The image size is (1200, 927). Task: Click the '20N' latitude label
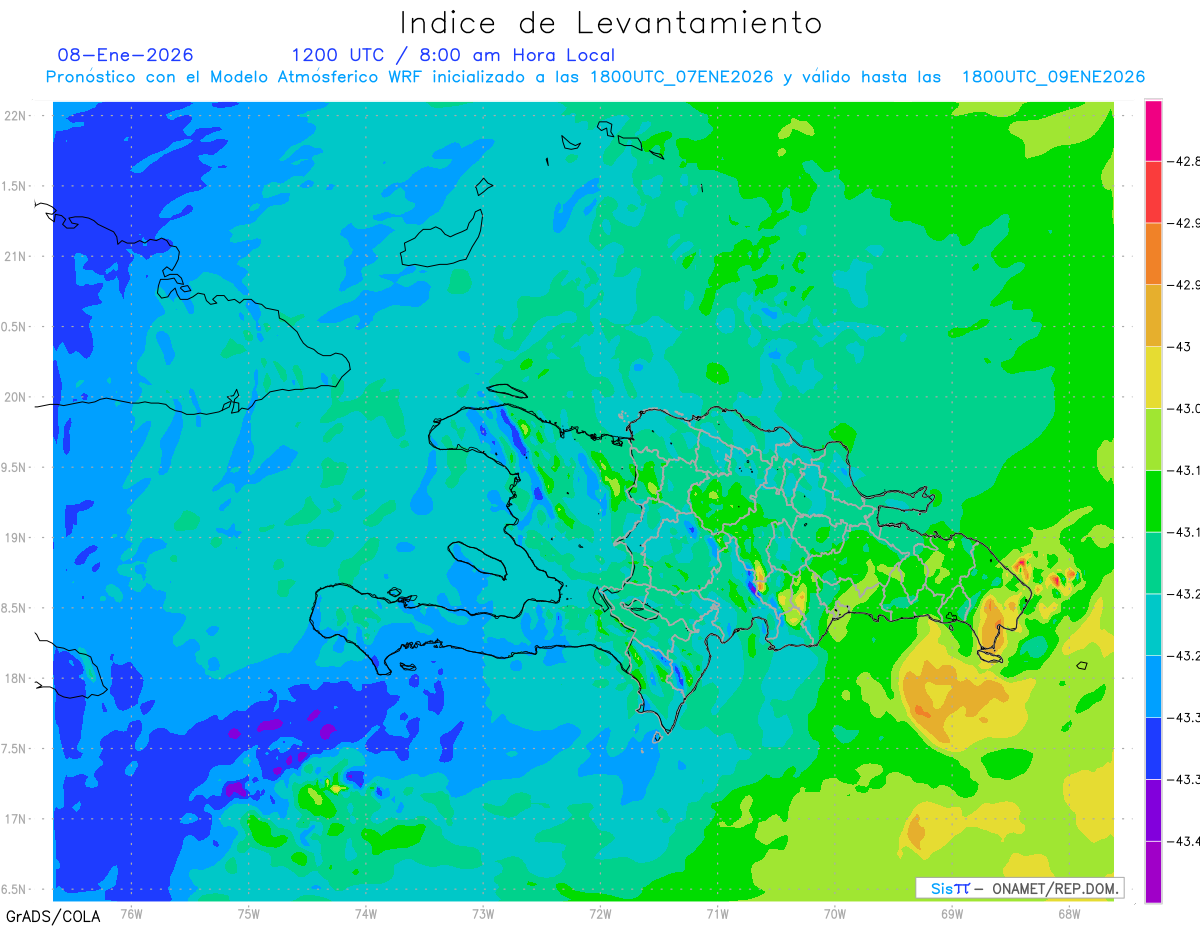click(x=16, y=397)
